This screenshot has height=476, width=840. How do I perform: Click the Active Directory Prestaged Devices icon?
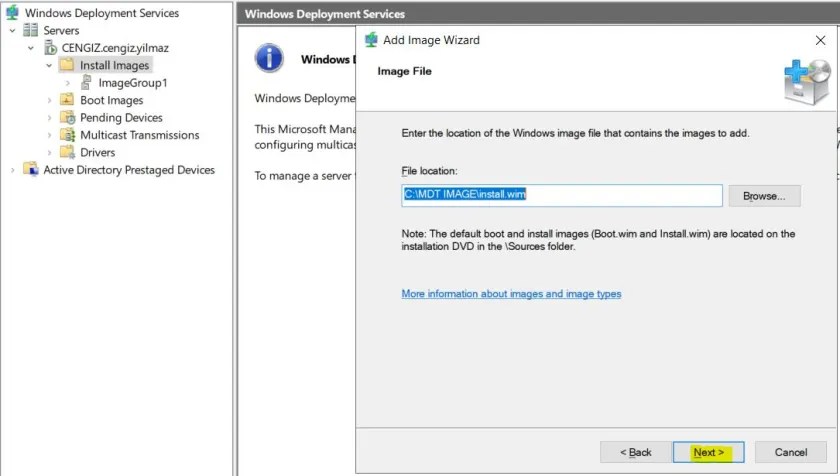(x=31, y=169)
